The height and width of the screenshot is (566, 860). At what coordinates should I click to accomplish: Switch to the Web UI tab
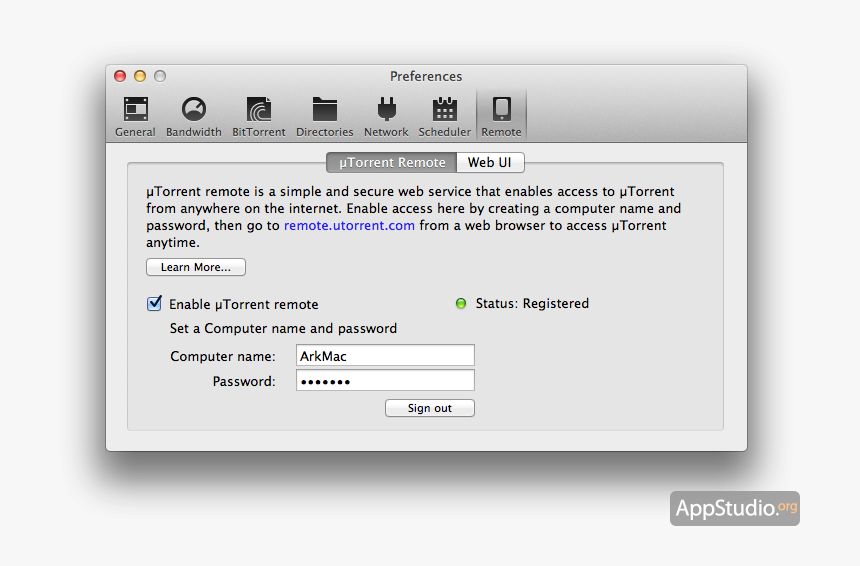(x=490, y=162)
